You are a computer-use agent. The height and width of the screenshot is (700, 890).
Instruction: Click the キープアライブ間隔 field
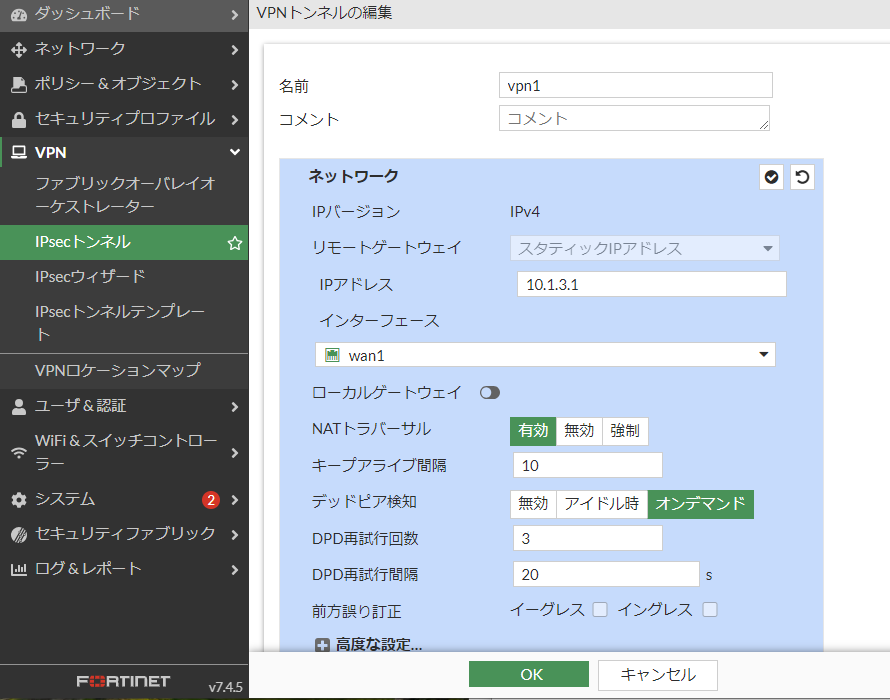tap(587, 466)
